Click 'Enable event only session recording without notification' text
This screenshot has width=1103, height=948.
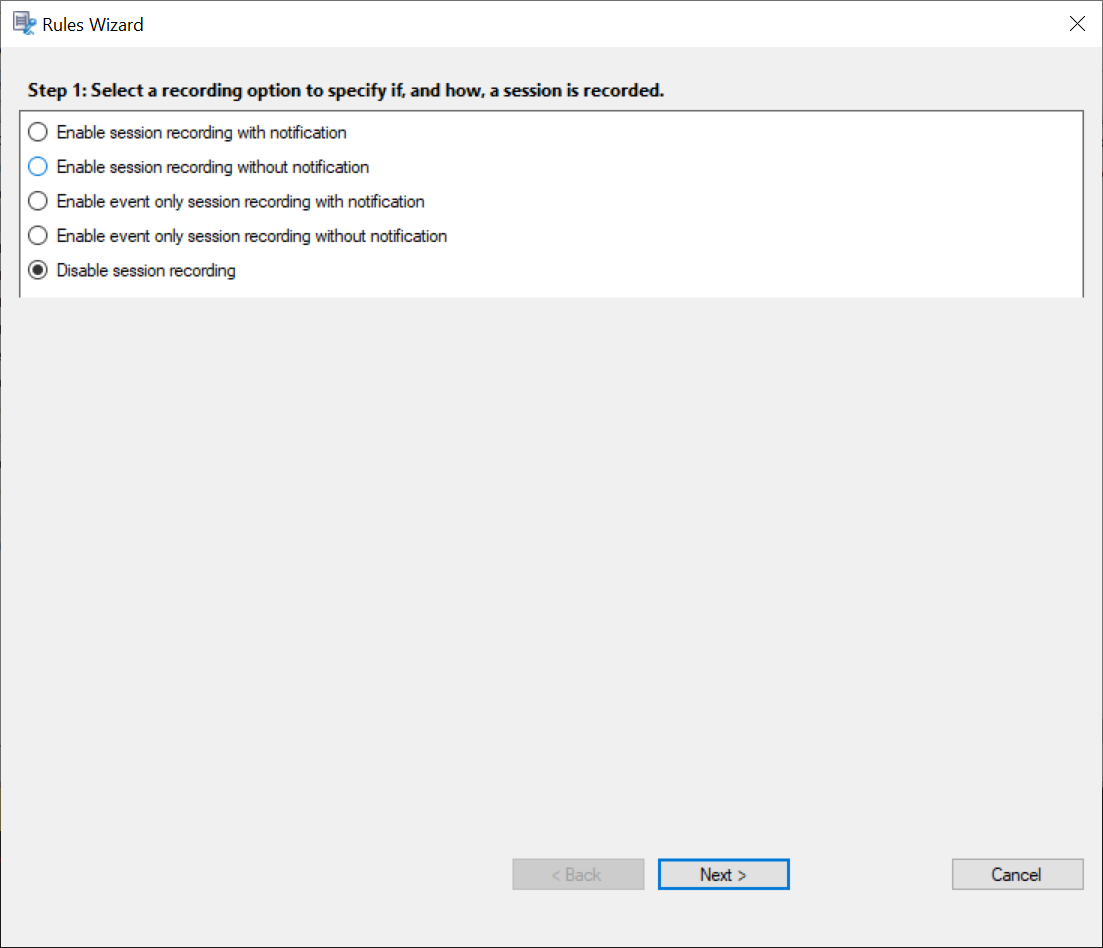coord(251,236)
